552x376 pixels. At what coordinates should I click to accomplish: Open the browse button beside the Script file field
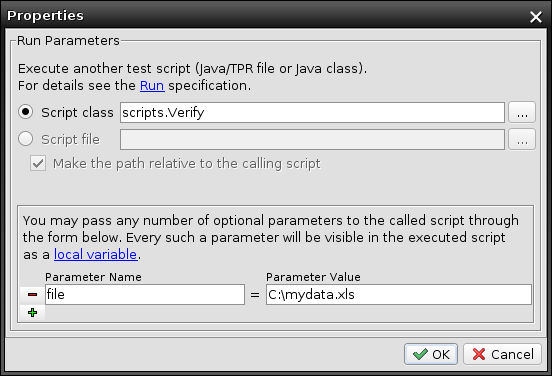click(522, 139)
